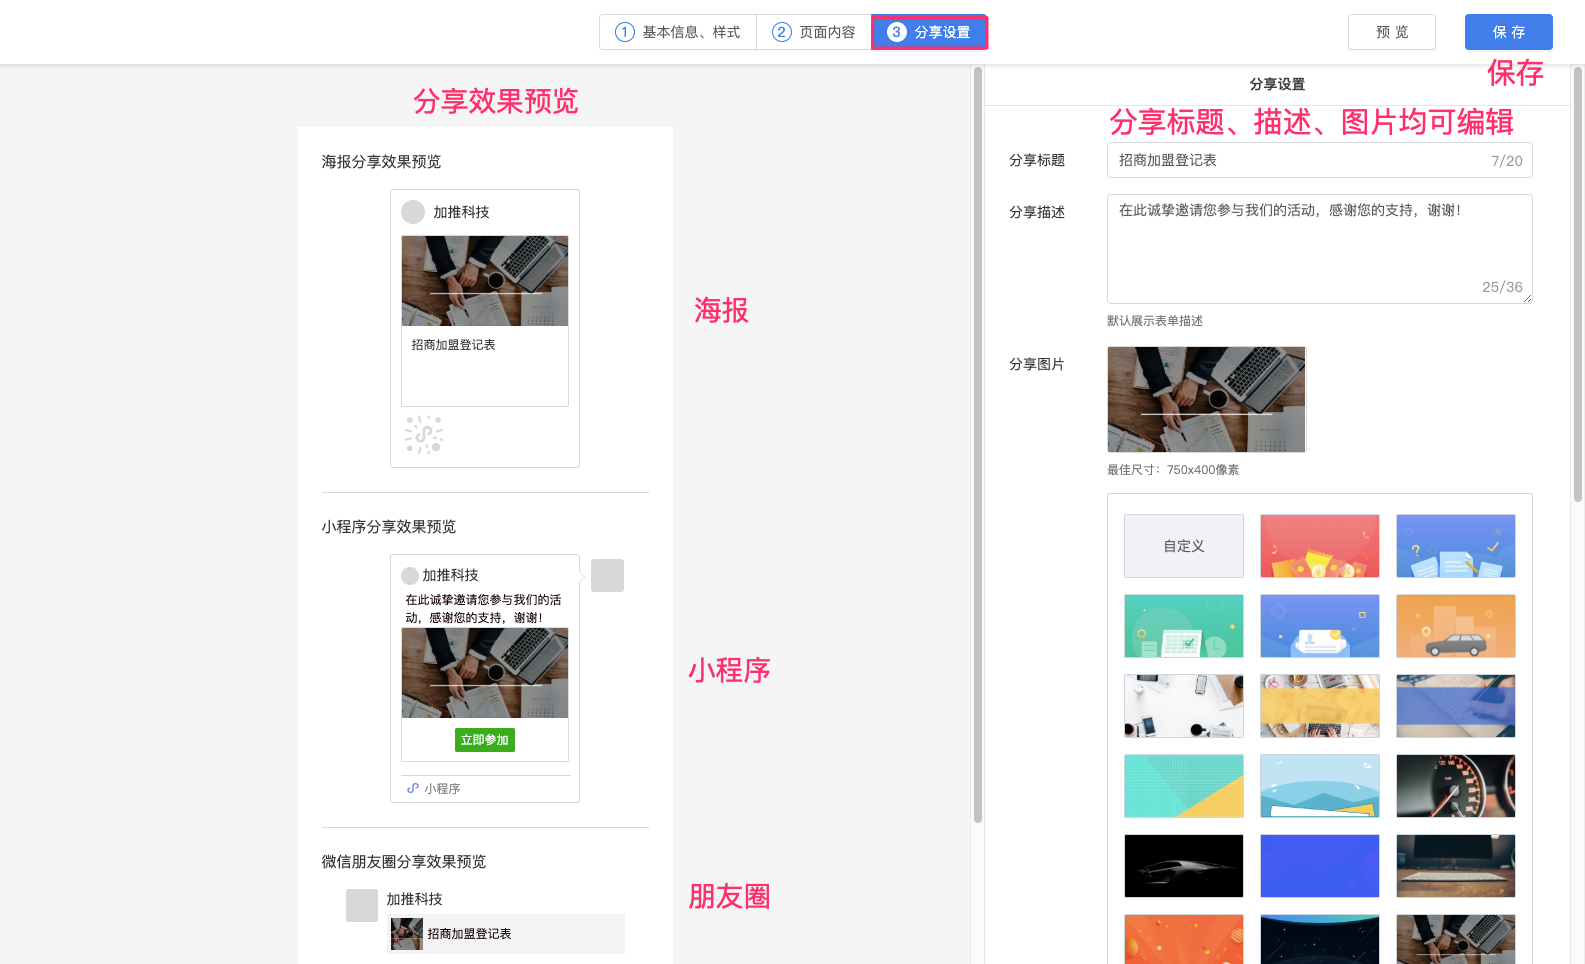This screenshot has width=1585, height=964.
Task: Click the 最佳尺寸:750x400像素 hint text
Action: (x=1173, y=470)
